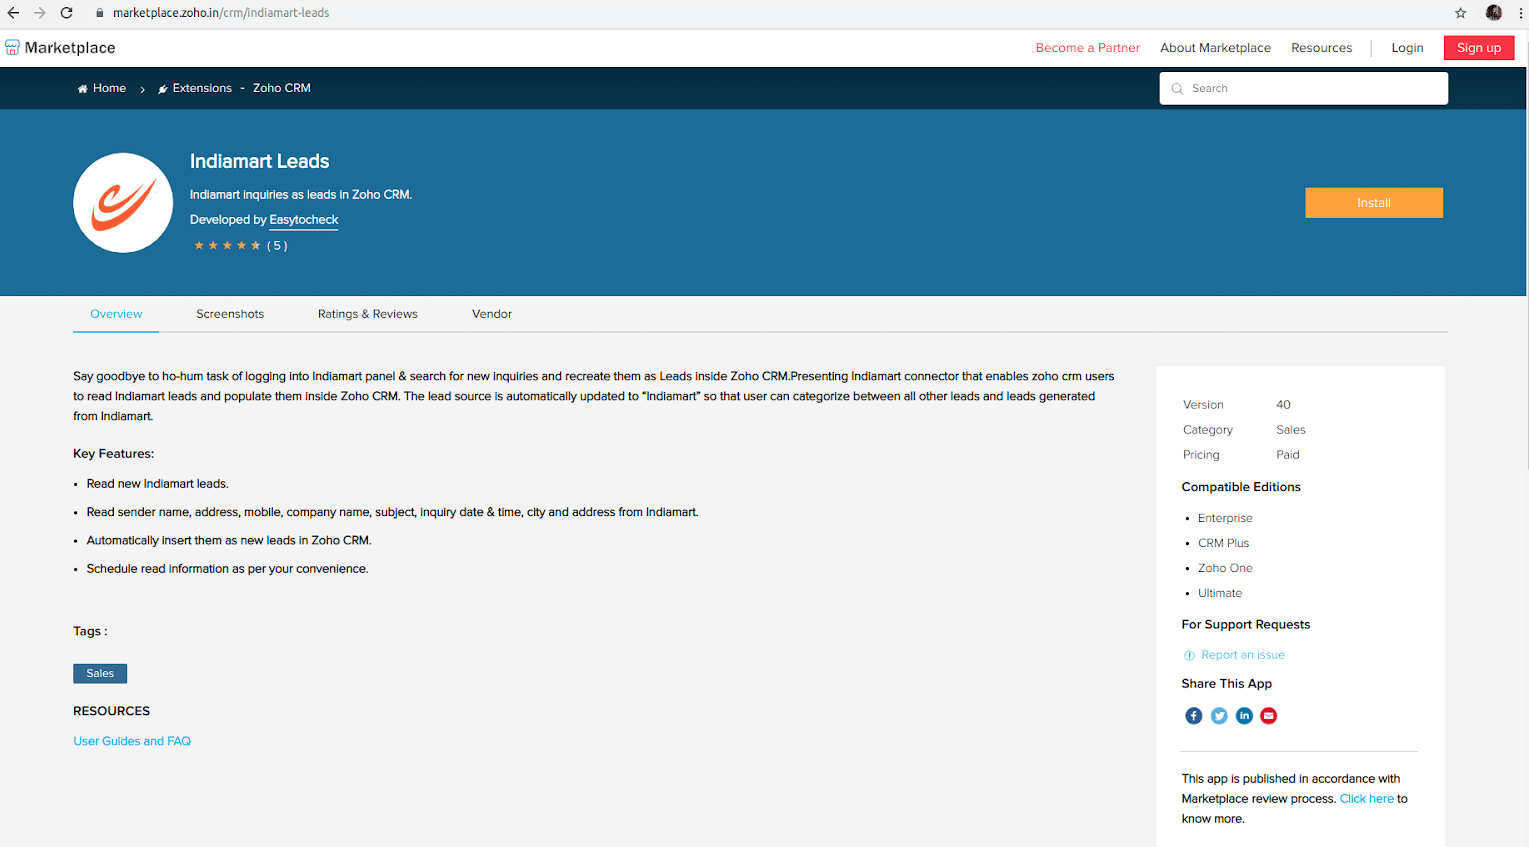
Task: Click the Version value 40
Action: (x=1283, y=405)
